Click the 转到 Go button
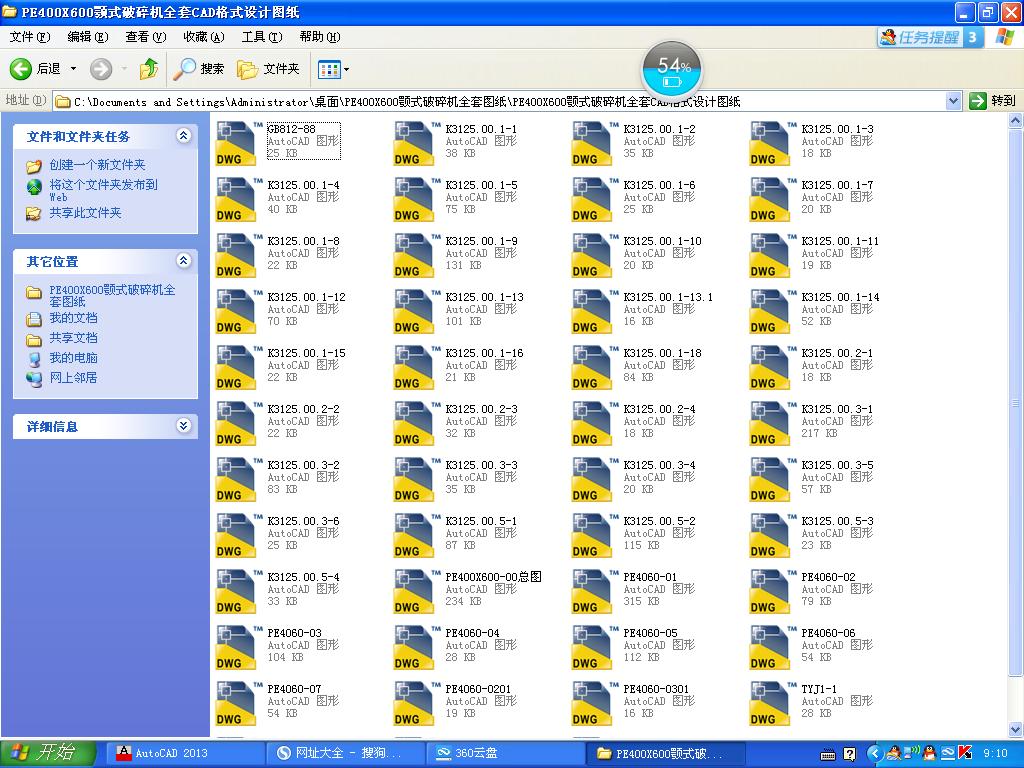This screenshot has height=768, width=1024. pos(993,101)
